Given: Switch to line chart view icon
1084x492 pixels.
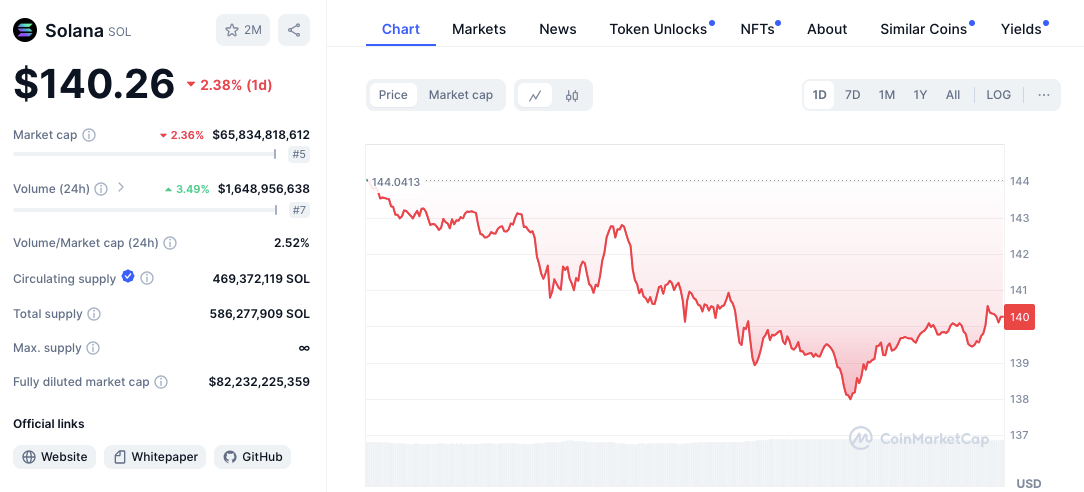Looking at the screenshot, I should (x=535, y=95).
